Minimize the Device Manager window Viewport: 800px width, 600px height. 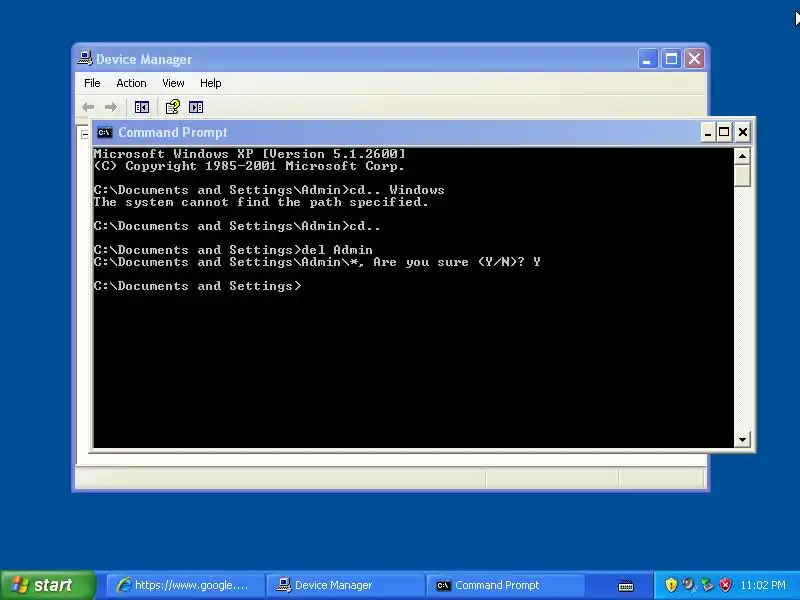click(647, 59)
